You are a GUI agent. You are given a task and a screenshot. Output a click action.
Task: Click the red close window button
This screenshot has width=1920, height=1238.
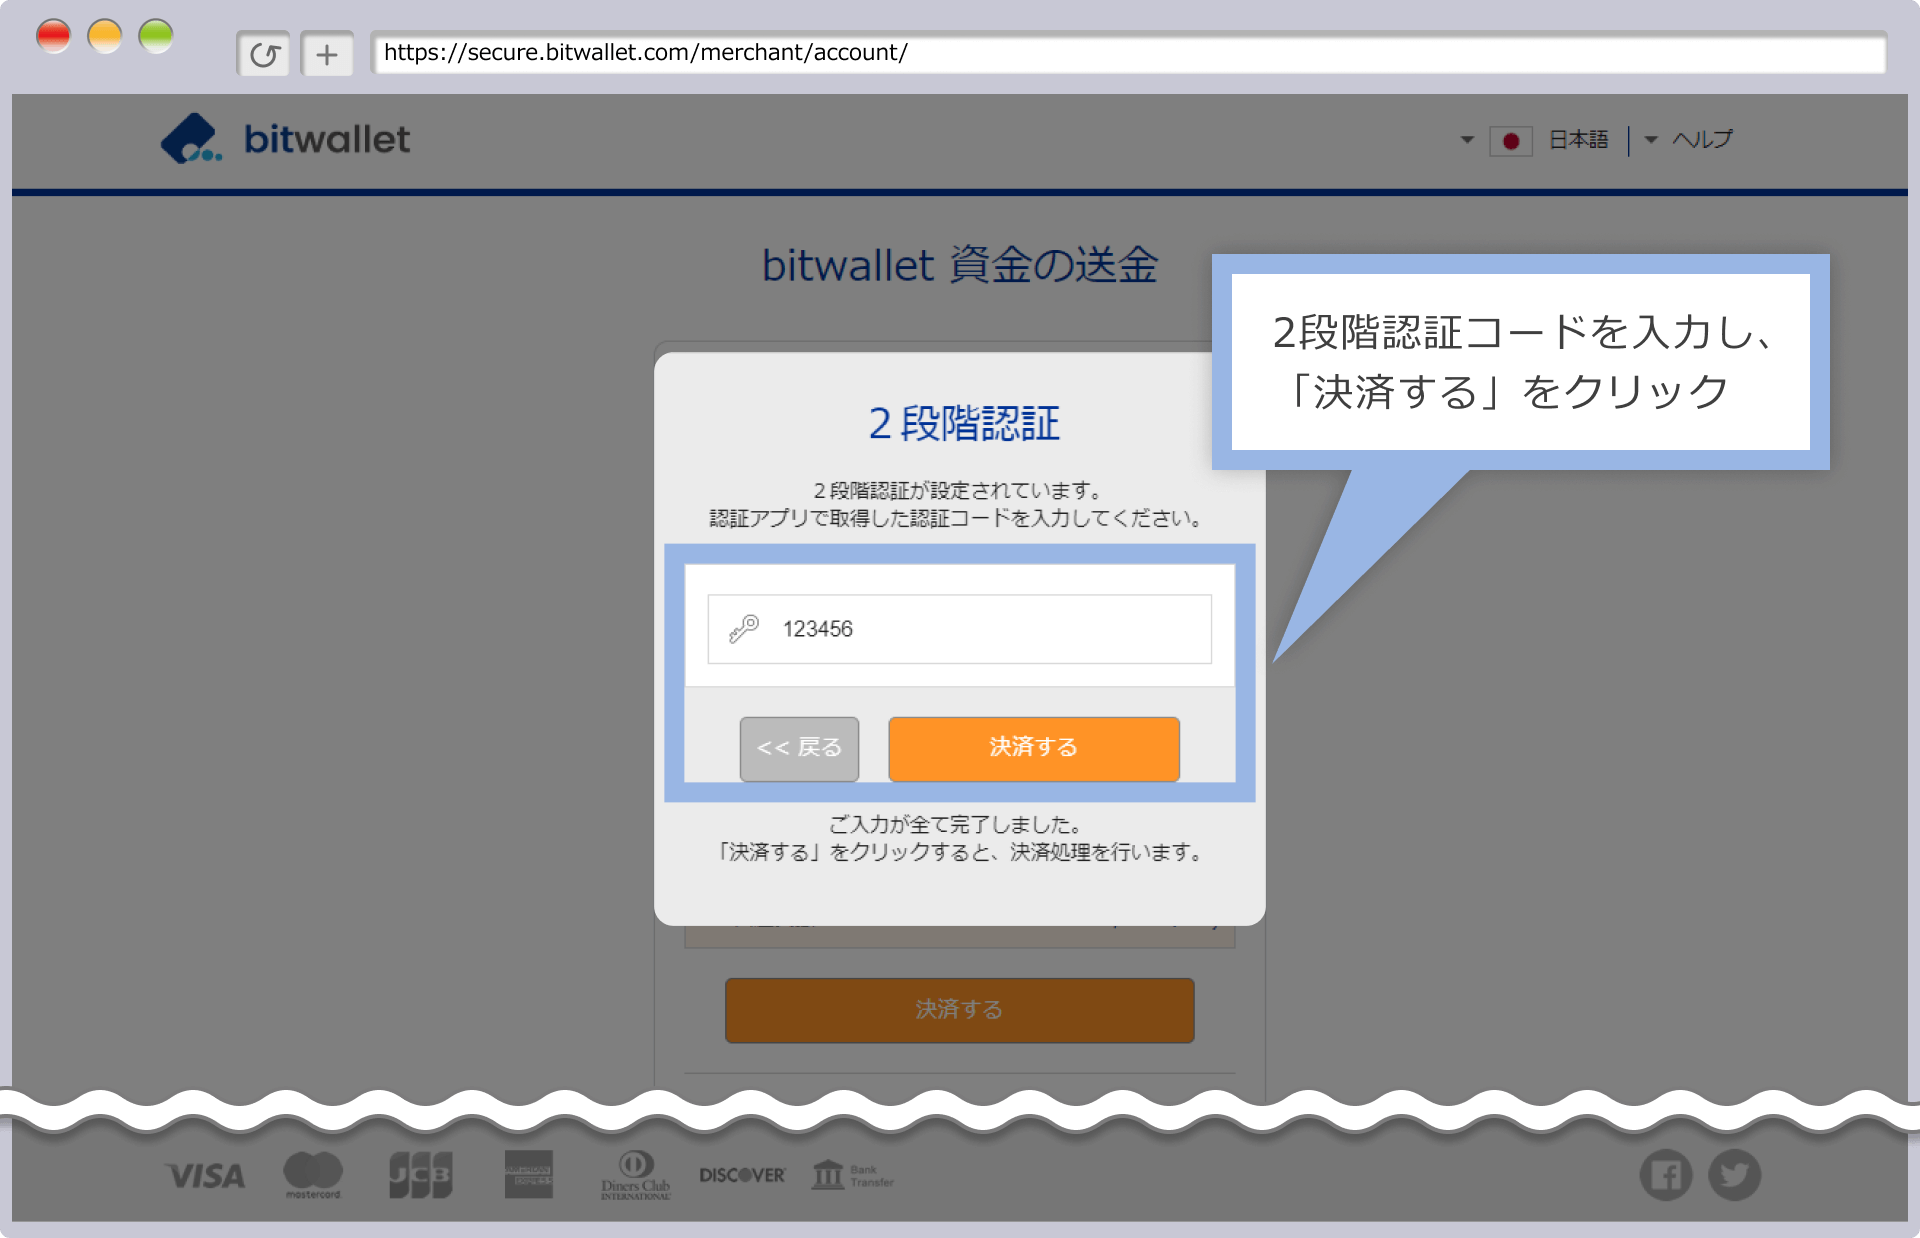(x=54, y=37)
